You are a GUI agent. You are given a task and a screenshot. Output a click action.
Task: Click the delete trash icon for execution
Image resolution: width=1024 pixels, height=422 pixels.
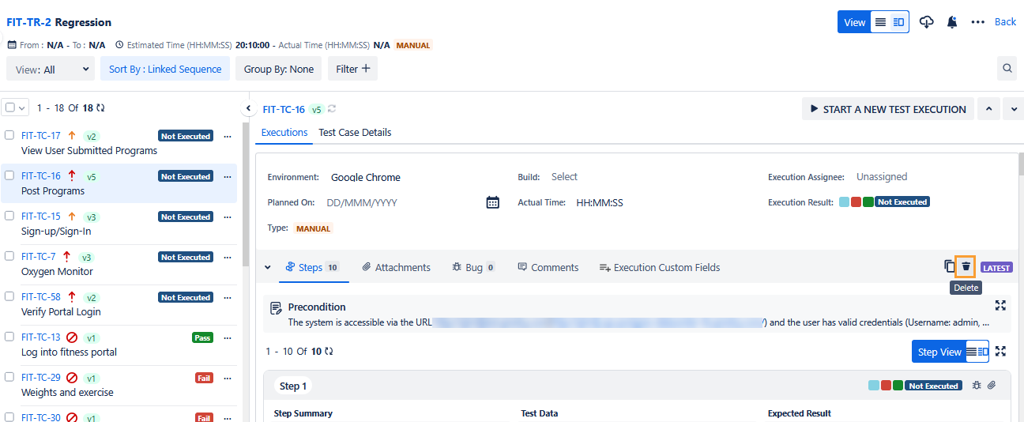point(965,267)
